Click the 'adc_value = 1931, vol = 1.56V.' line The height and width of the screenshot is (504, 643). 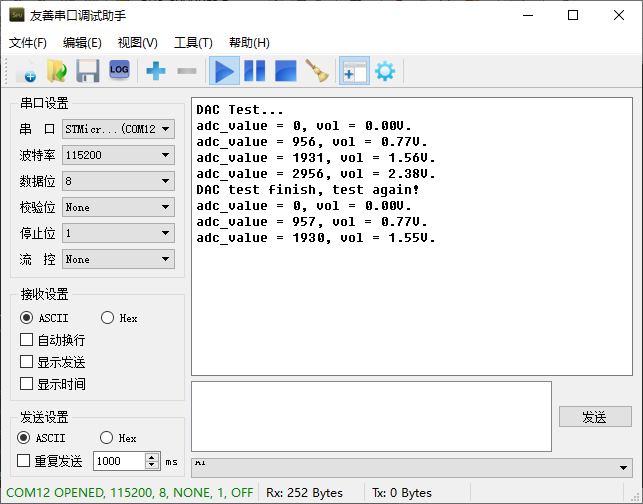click(316, 157)
